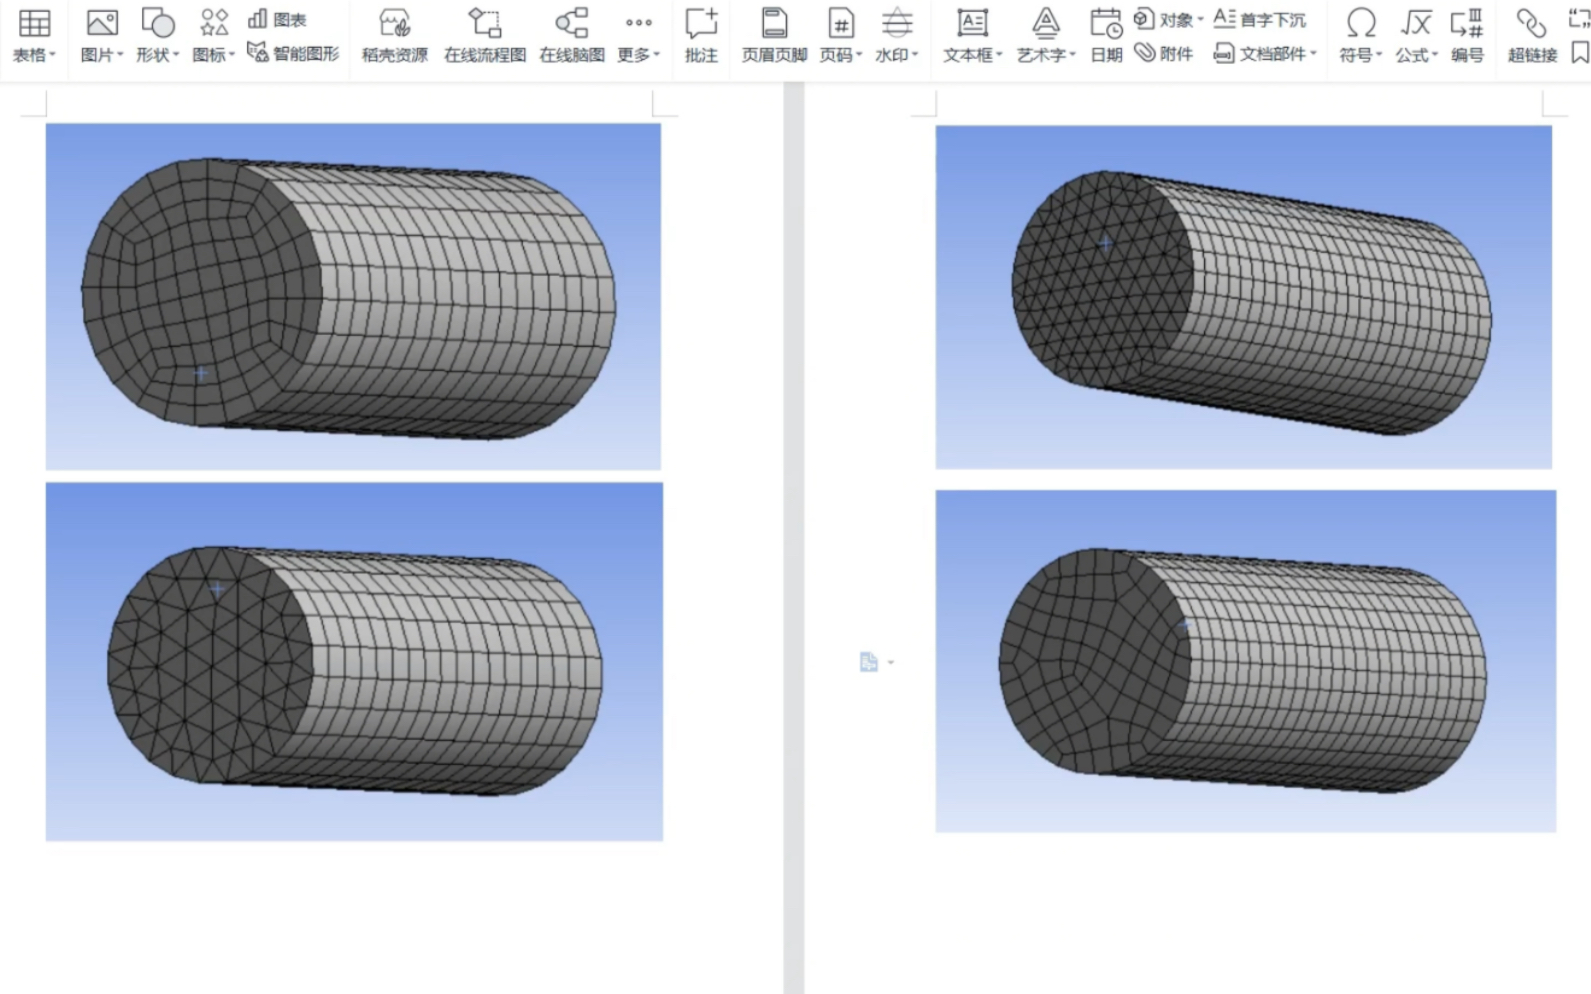The width and height of the screenshot is (1591, 994).
Task: Open the 图片 picture dropdown
Action: pyautogui.click(x=102, y=55)
